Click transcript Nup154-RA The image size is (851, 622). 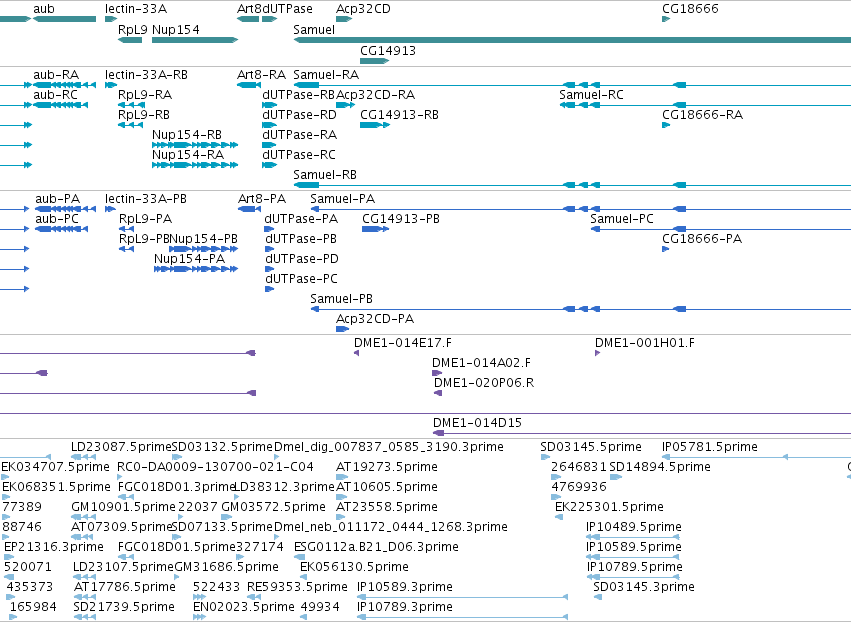[188, 155]
